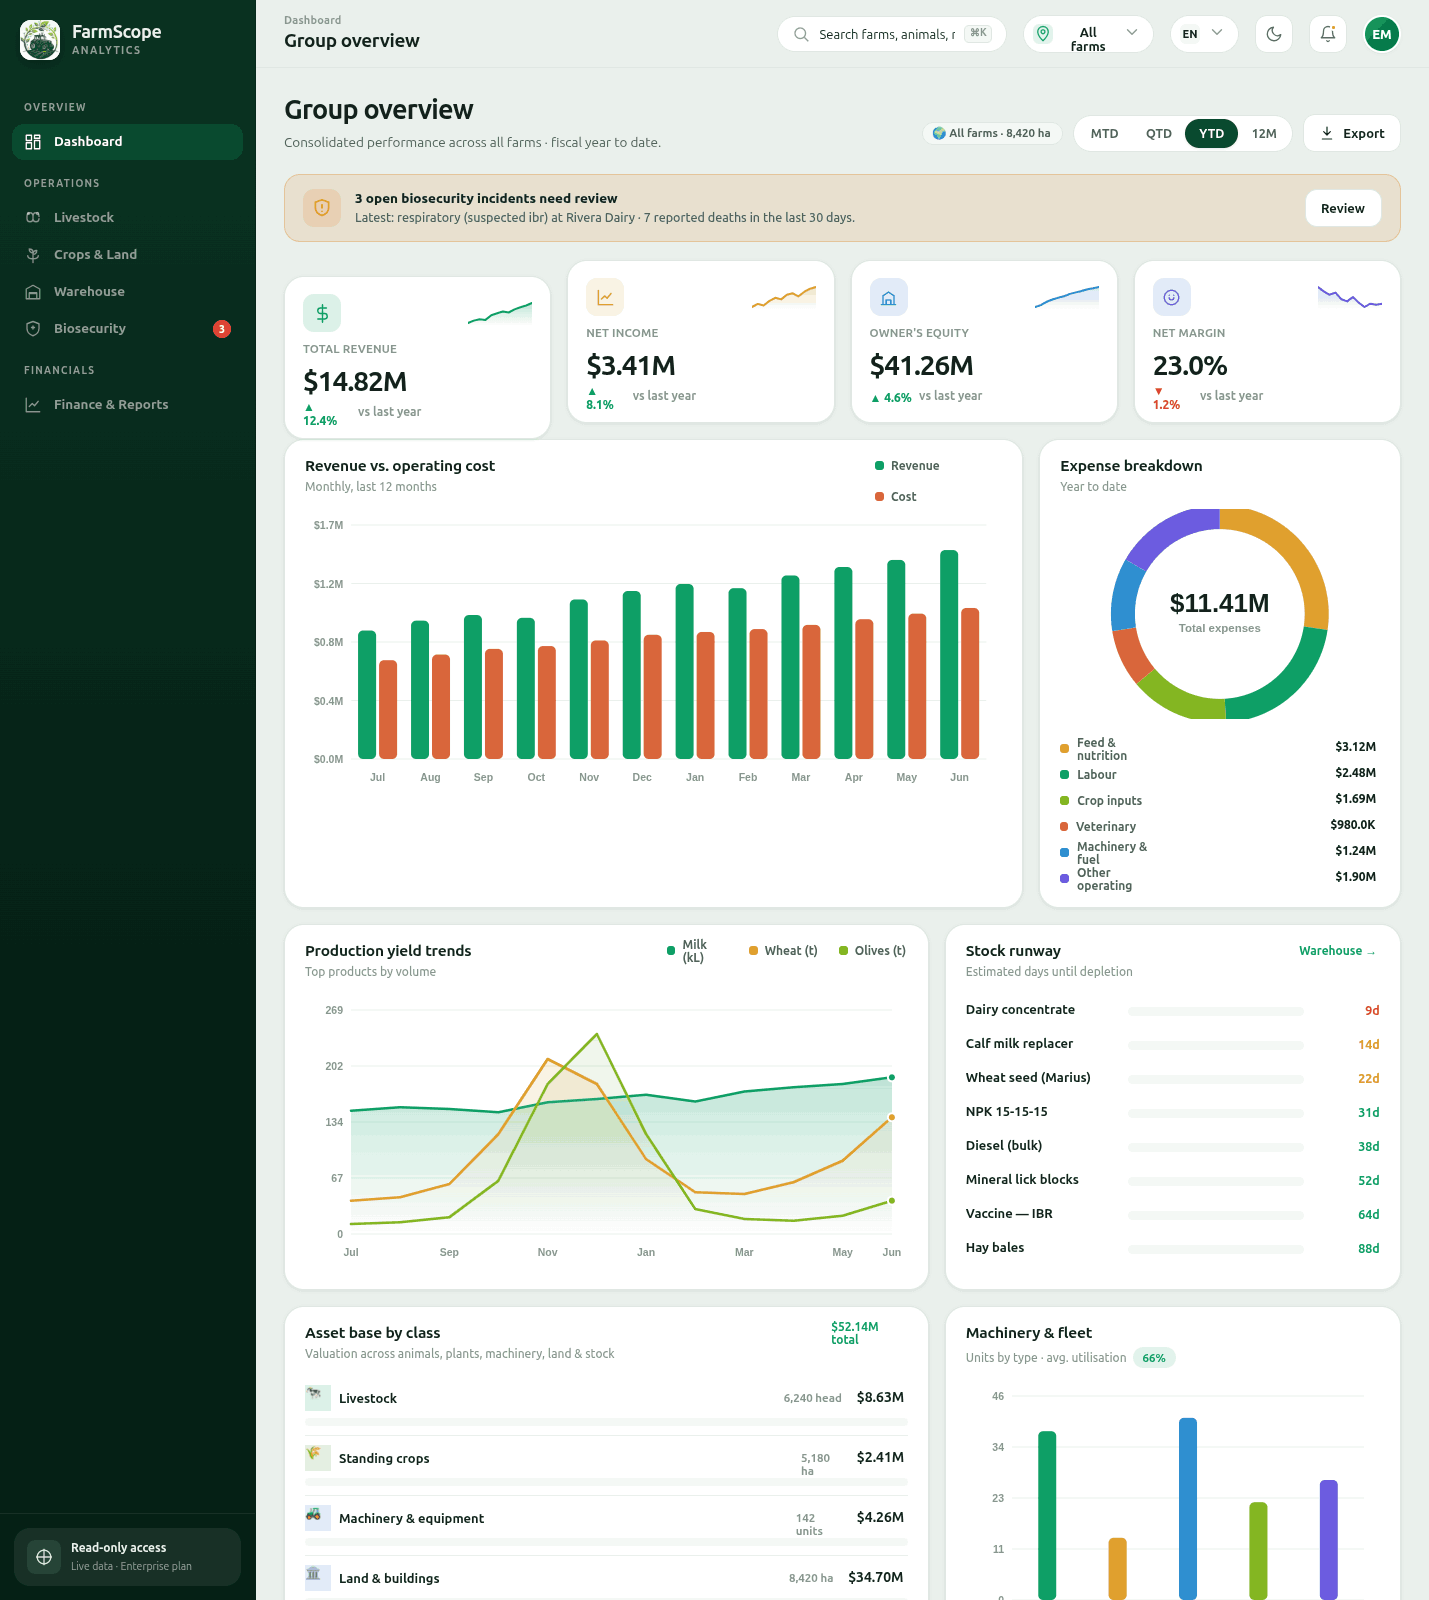Select the YTD period
The height and width of the screenshot is (1600, 1429).
[x=1211, y=134]
